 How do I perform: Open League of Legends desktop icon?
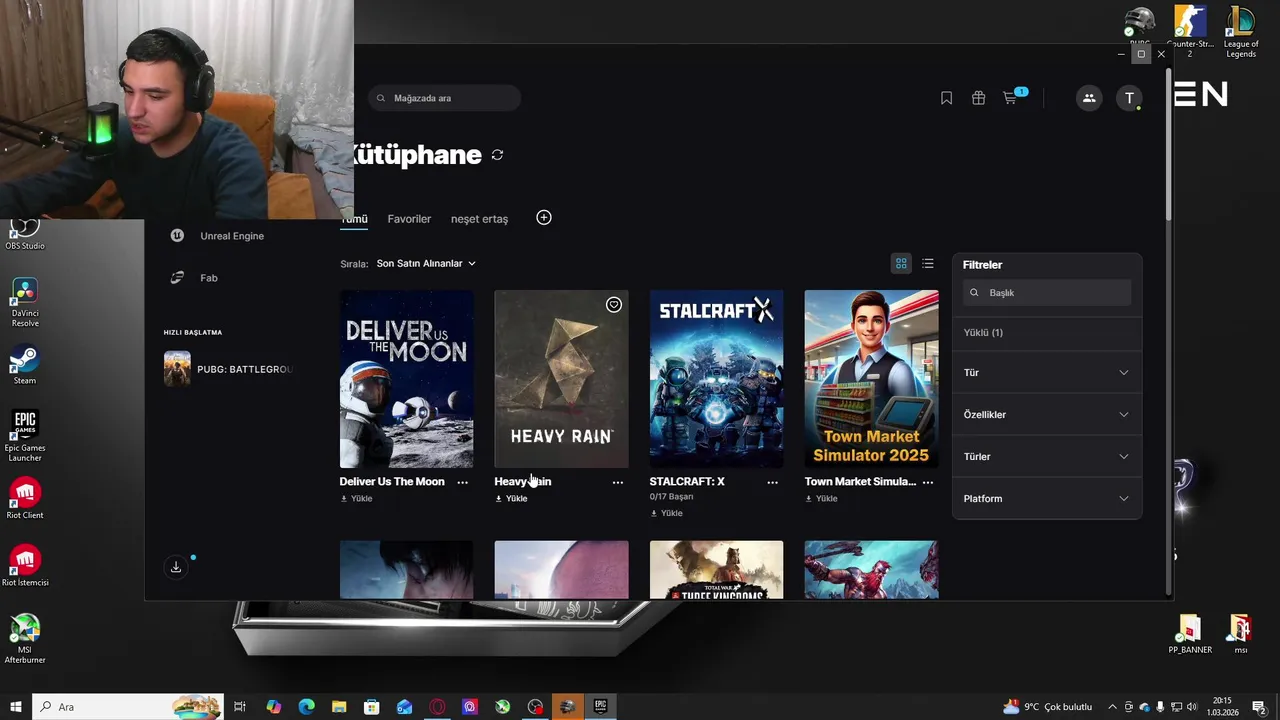[x=1241, y=32]
